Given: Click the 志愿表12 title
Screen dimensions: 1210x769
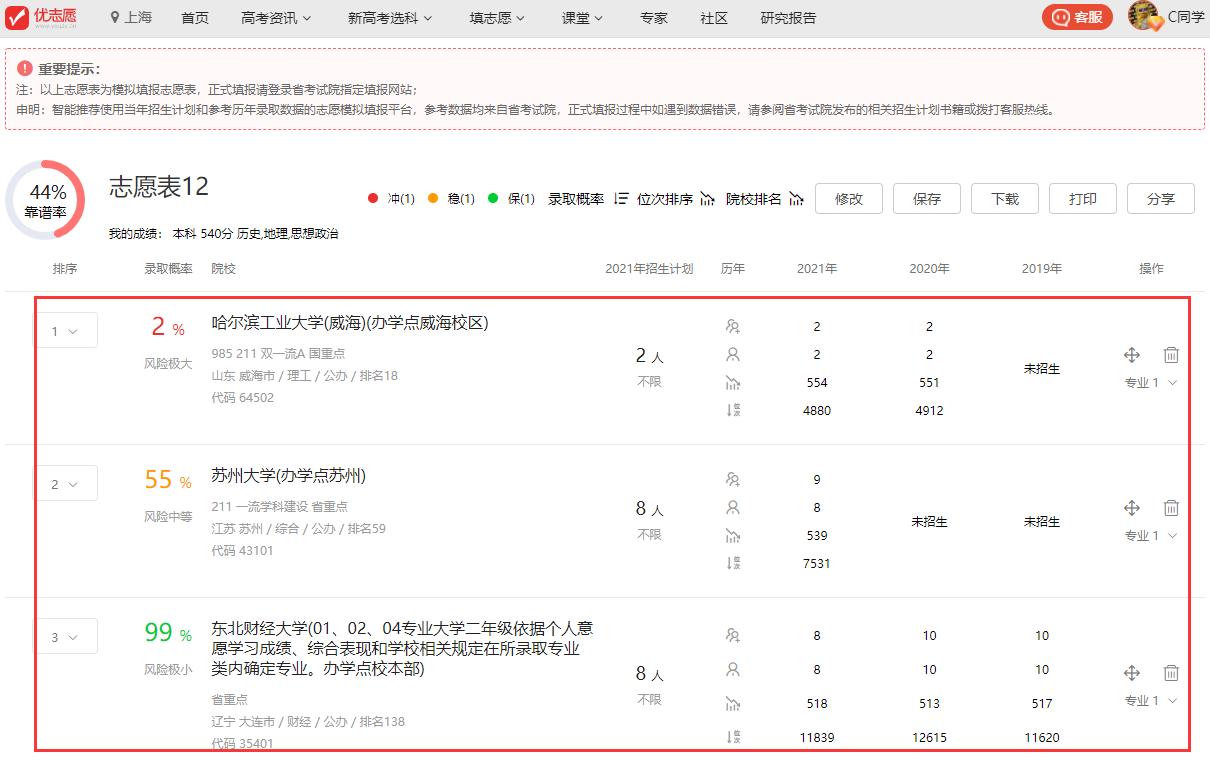Looking at the screenshot, I should pos(159,187).
